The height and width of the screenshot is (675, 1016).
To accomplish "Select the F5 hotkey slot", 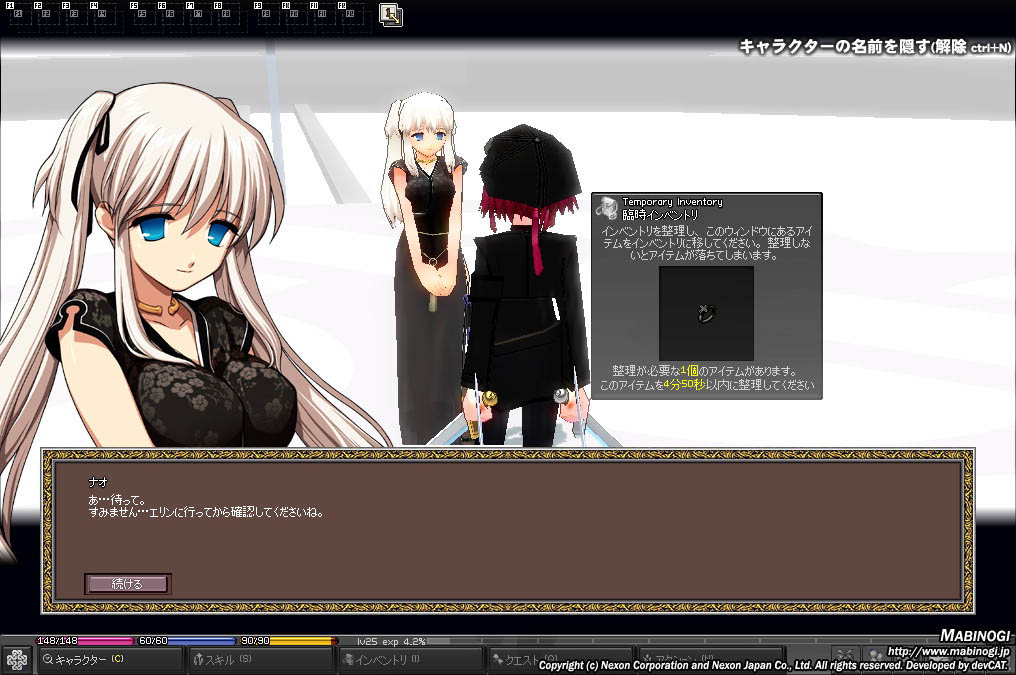I will point(141,13).
